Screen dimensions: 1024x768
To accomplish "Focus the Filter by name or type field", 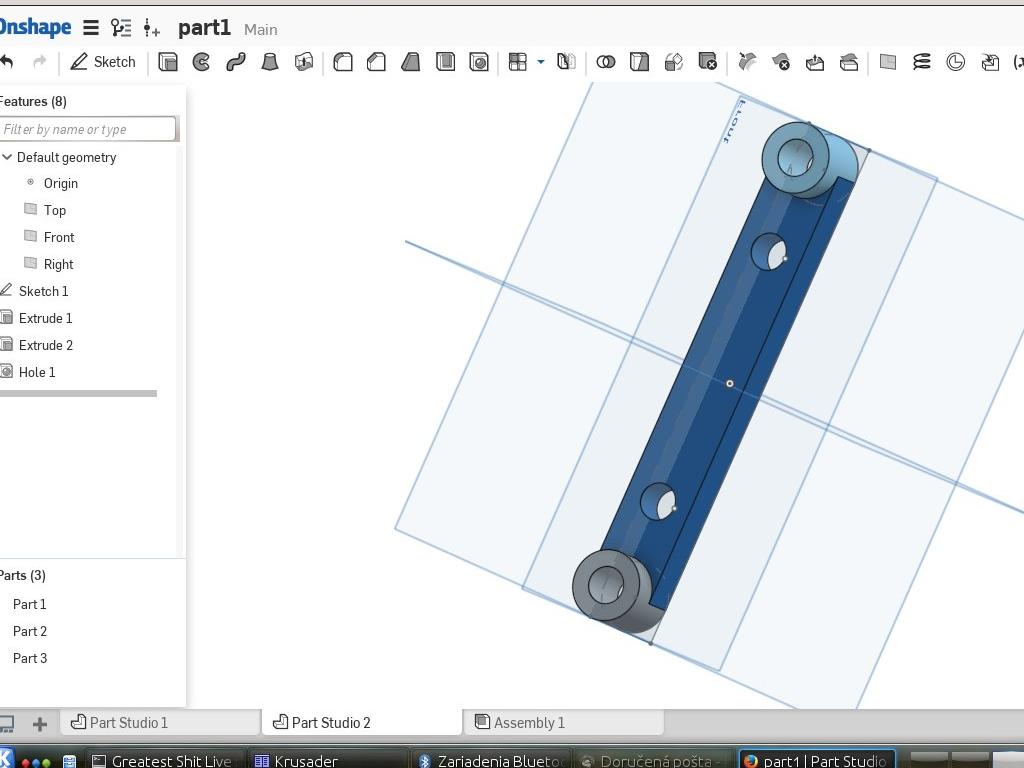I will 88,129.
